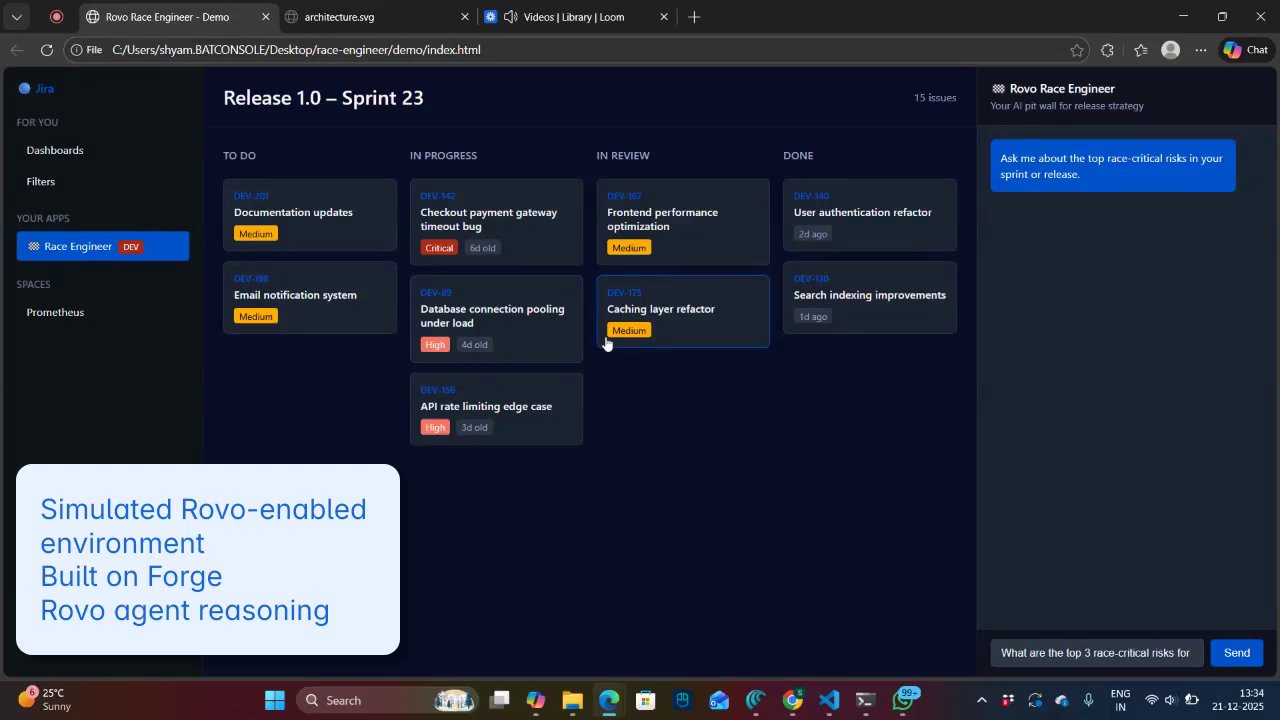Open Terminal from taskbar
The image size is (1280, 720).
866,700
